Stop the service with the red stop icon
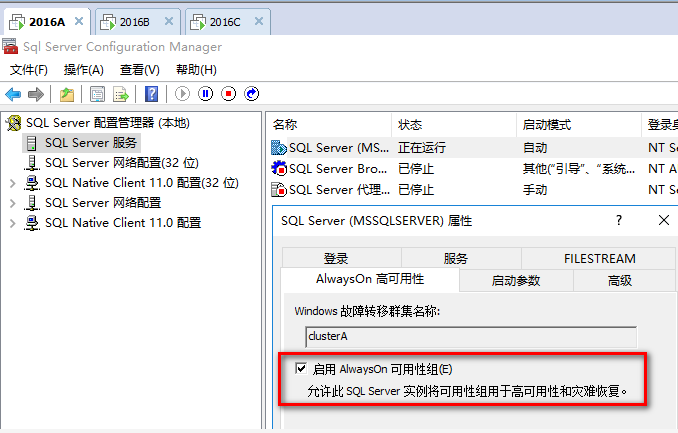678x433 pixels. coord(228,94)
